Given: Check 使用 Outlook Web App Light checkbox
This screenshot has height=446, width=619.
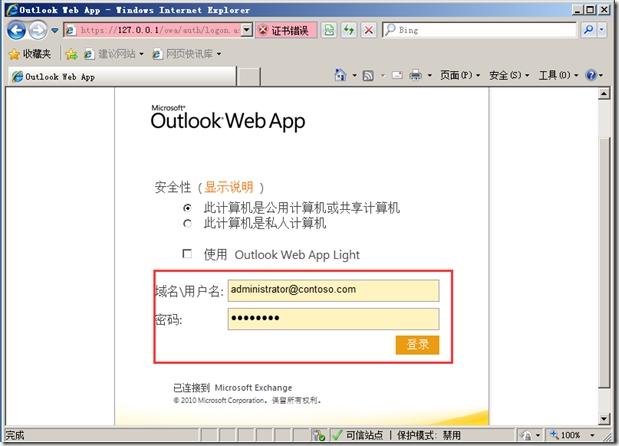Looking at the screenshot, I should (x=187, y=253).
